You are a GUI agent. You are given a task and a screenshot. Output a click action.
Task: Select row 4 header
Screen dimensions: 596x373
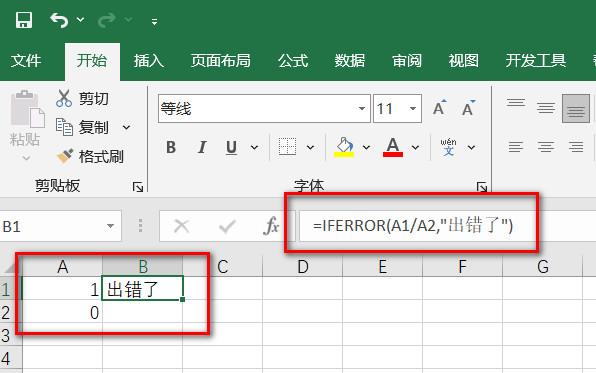[x=11, y=358]
